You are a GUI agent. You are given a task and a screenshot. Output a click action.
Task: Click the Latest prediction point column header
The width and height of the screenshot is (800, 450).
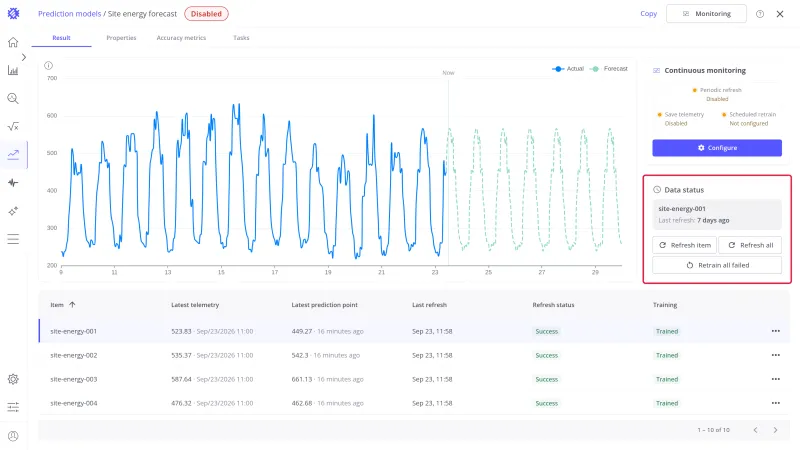pos(324,305)
